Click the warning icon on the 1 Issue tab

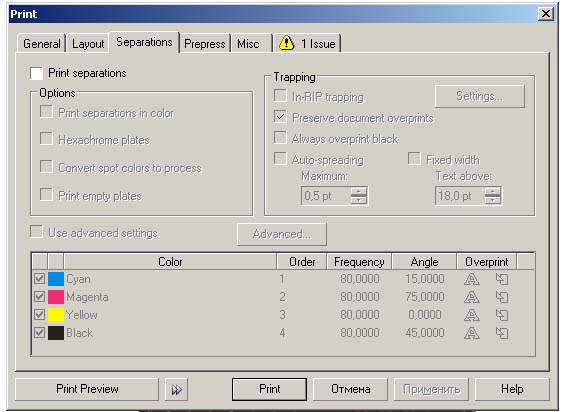[x=286, y=43]
